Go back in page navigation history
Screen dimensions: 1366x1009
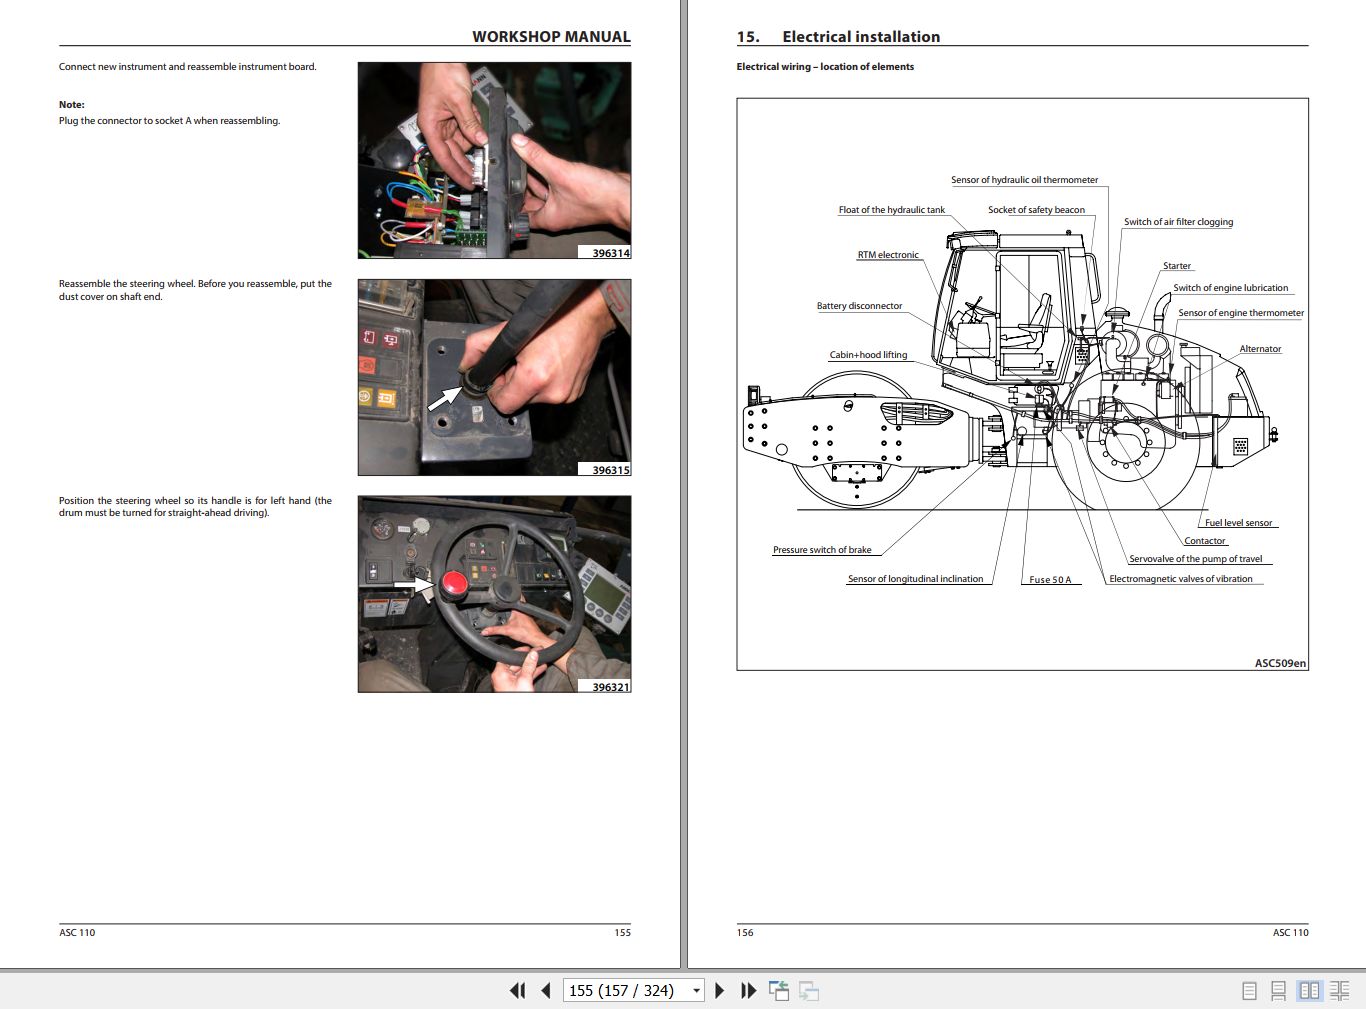pos(779,990)
